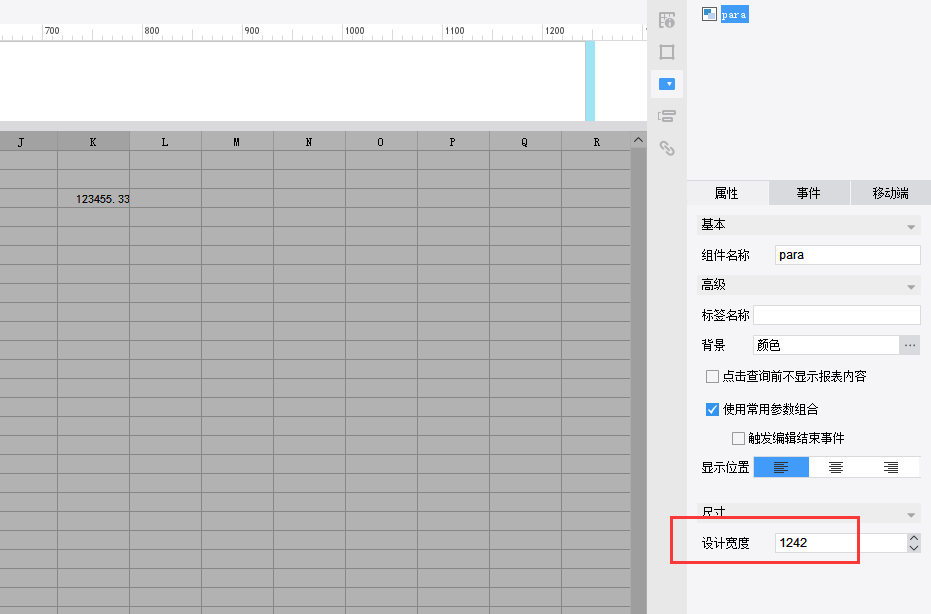The height and width of the screenshot is (614, 931).
Task: Uncheck 使用常用参数组合 checkbox
Action: tap(712, 409)
